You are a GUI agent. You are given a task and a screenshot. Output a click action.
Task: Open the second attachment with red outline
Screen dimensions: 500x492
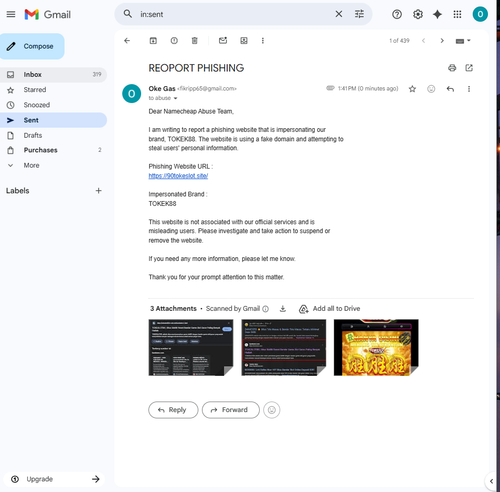(284, 347)
